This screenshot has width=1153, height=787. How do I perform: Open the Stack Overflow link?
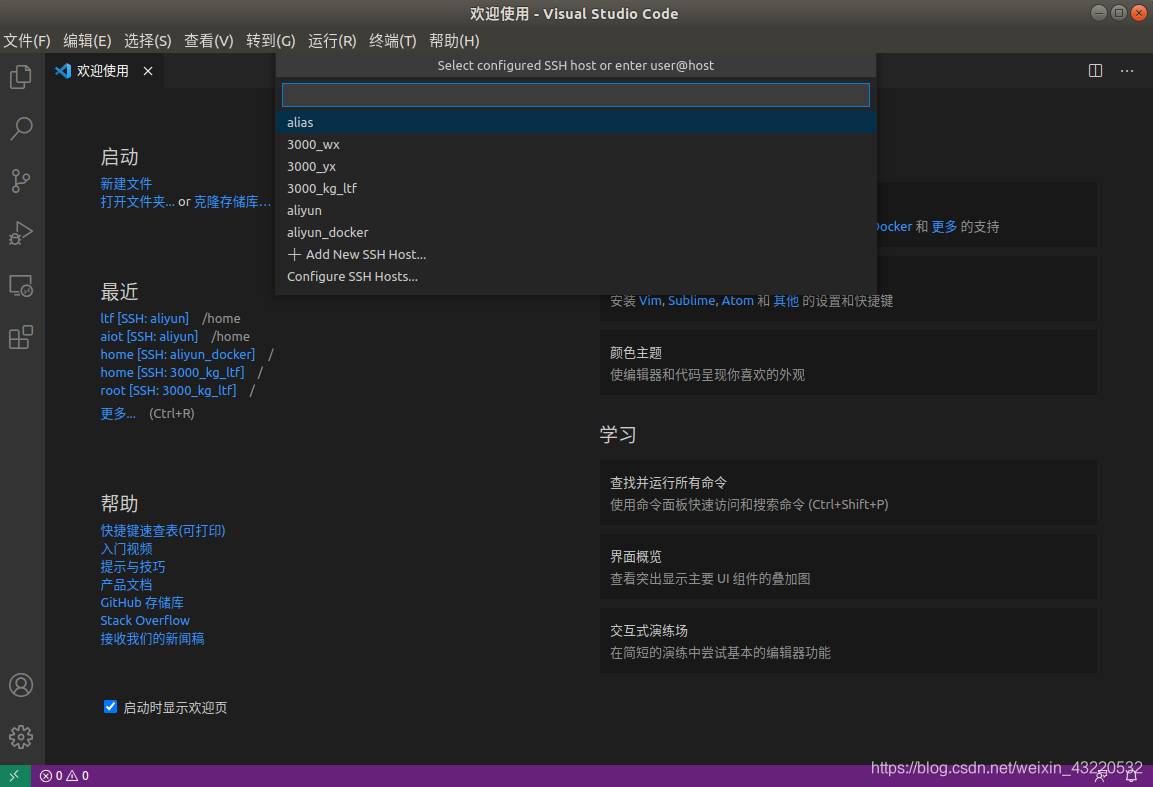pos(145,621)
